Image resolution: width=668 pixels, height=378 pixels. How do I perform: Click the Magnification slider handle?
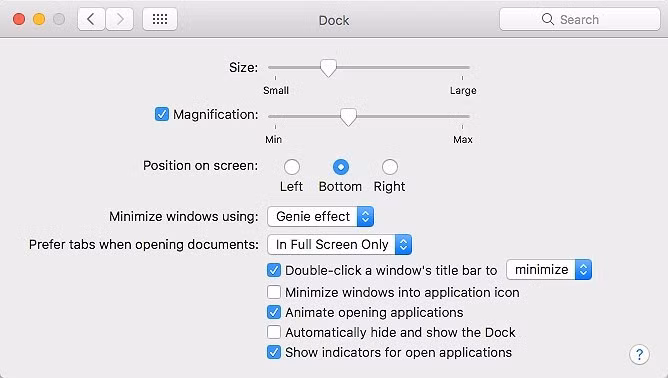(x=348, y=117)
